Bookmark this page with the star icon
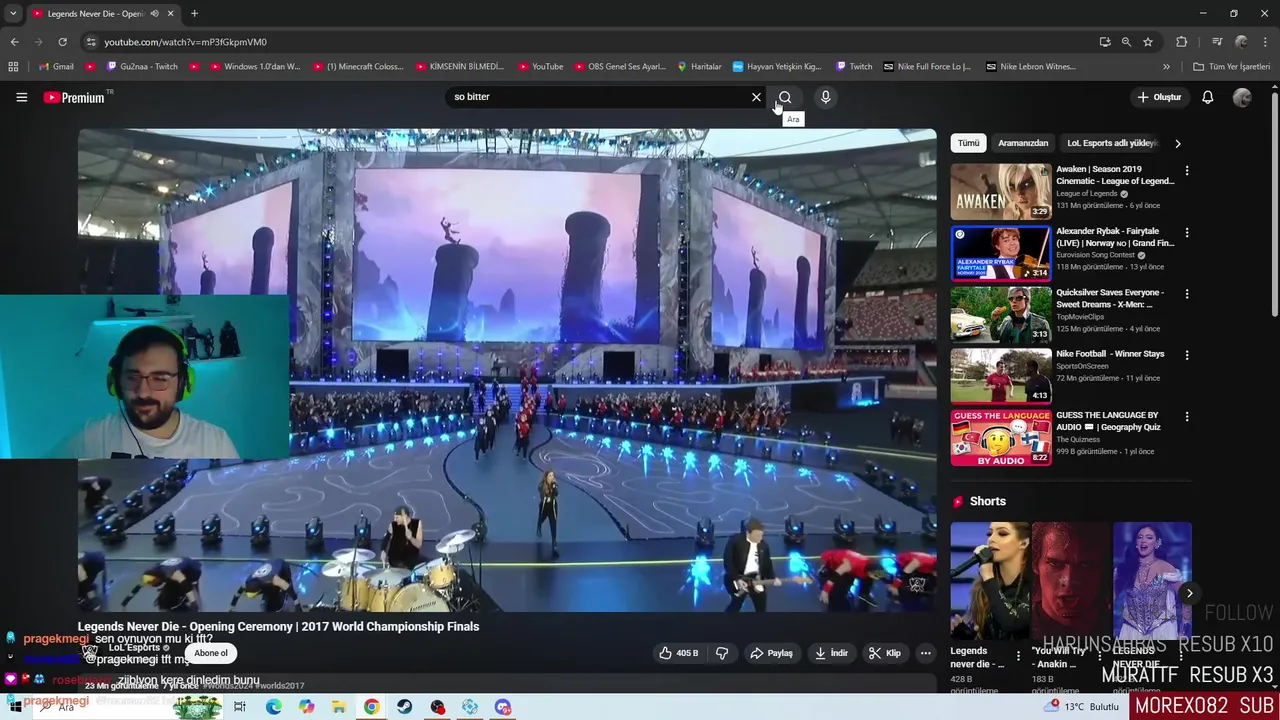 pos(1148,42)
